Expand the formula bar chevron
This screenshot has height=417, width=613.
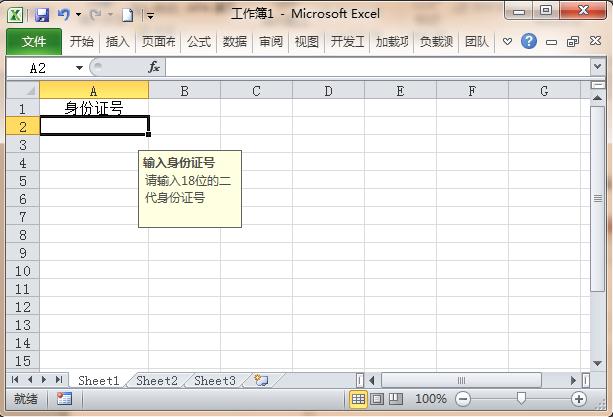(597, 67)
